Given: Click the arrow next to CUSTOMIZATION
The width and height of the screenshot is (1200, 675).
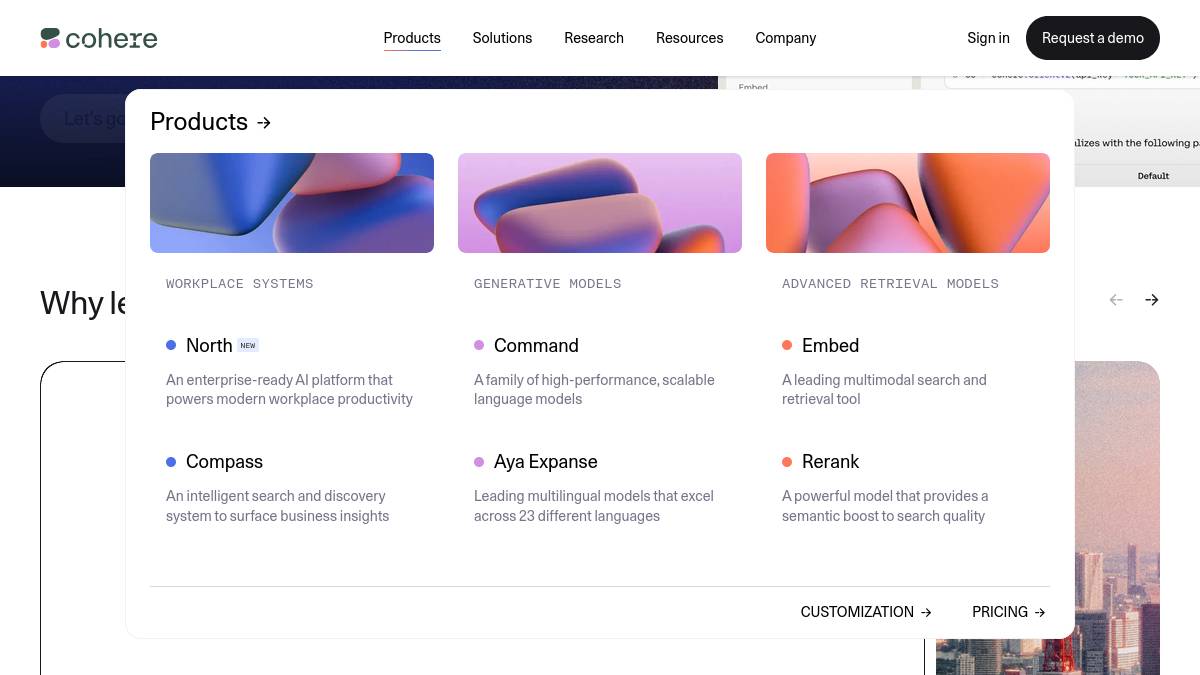Looking at the screenshot, I should (926, 612).
